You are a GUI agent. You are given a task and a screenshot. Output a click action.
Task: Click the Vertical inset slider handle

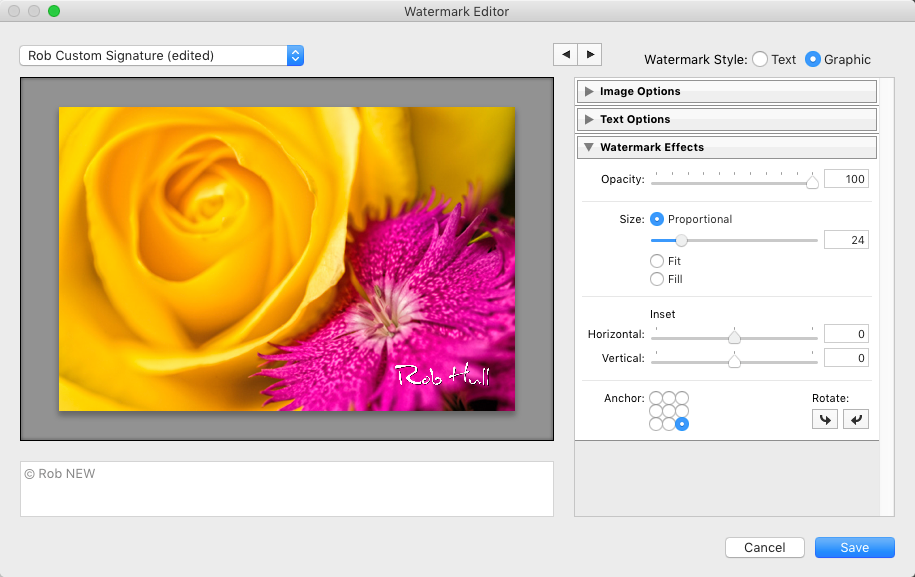(734, 361)
